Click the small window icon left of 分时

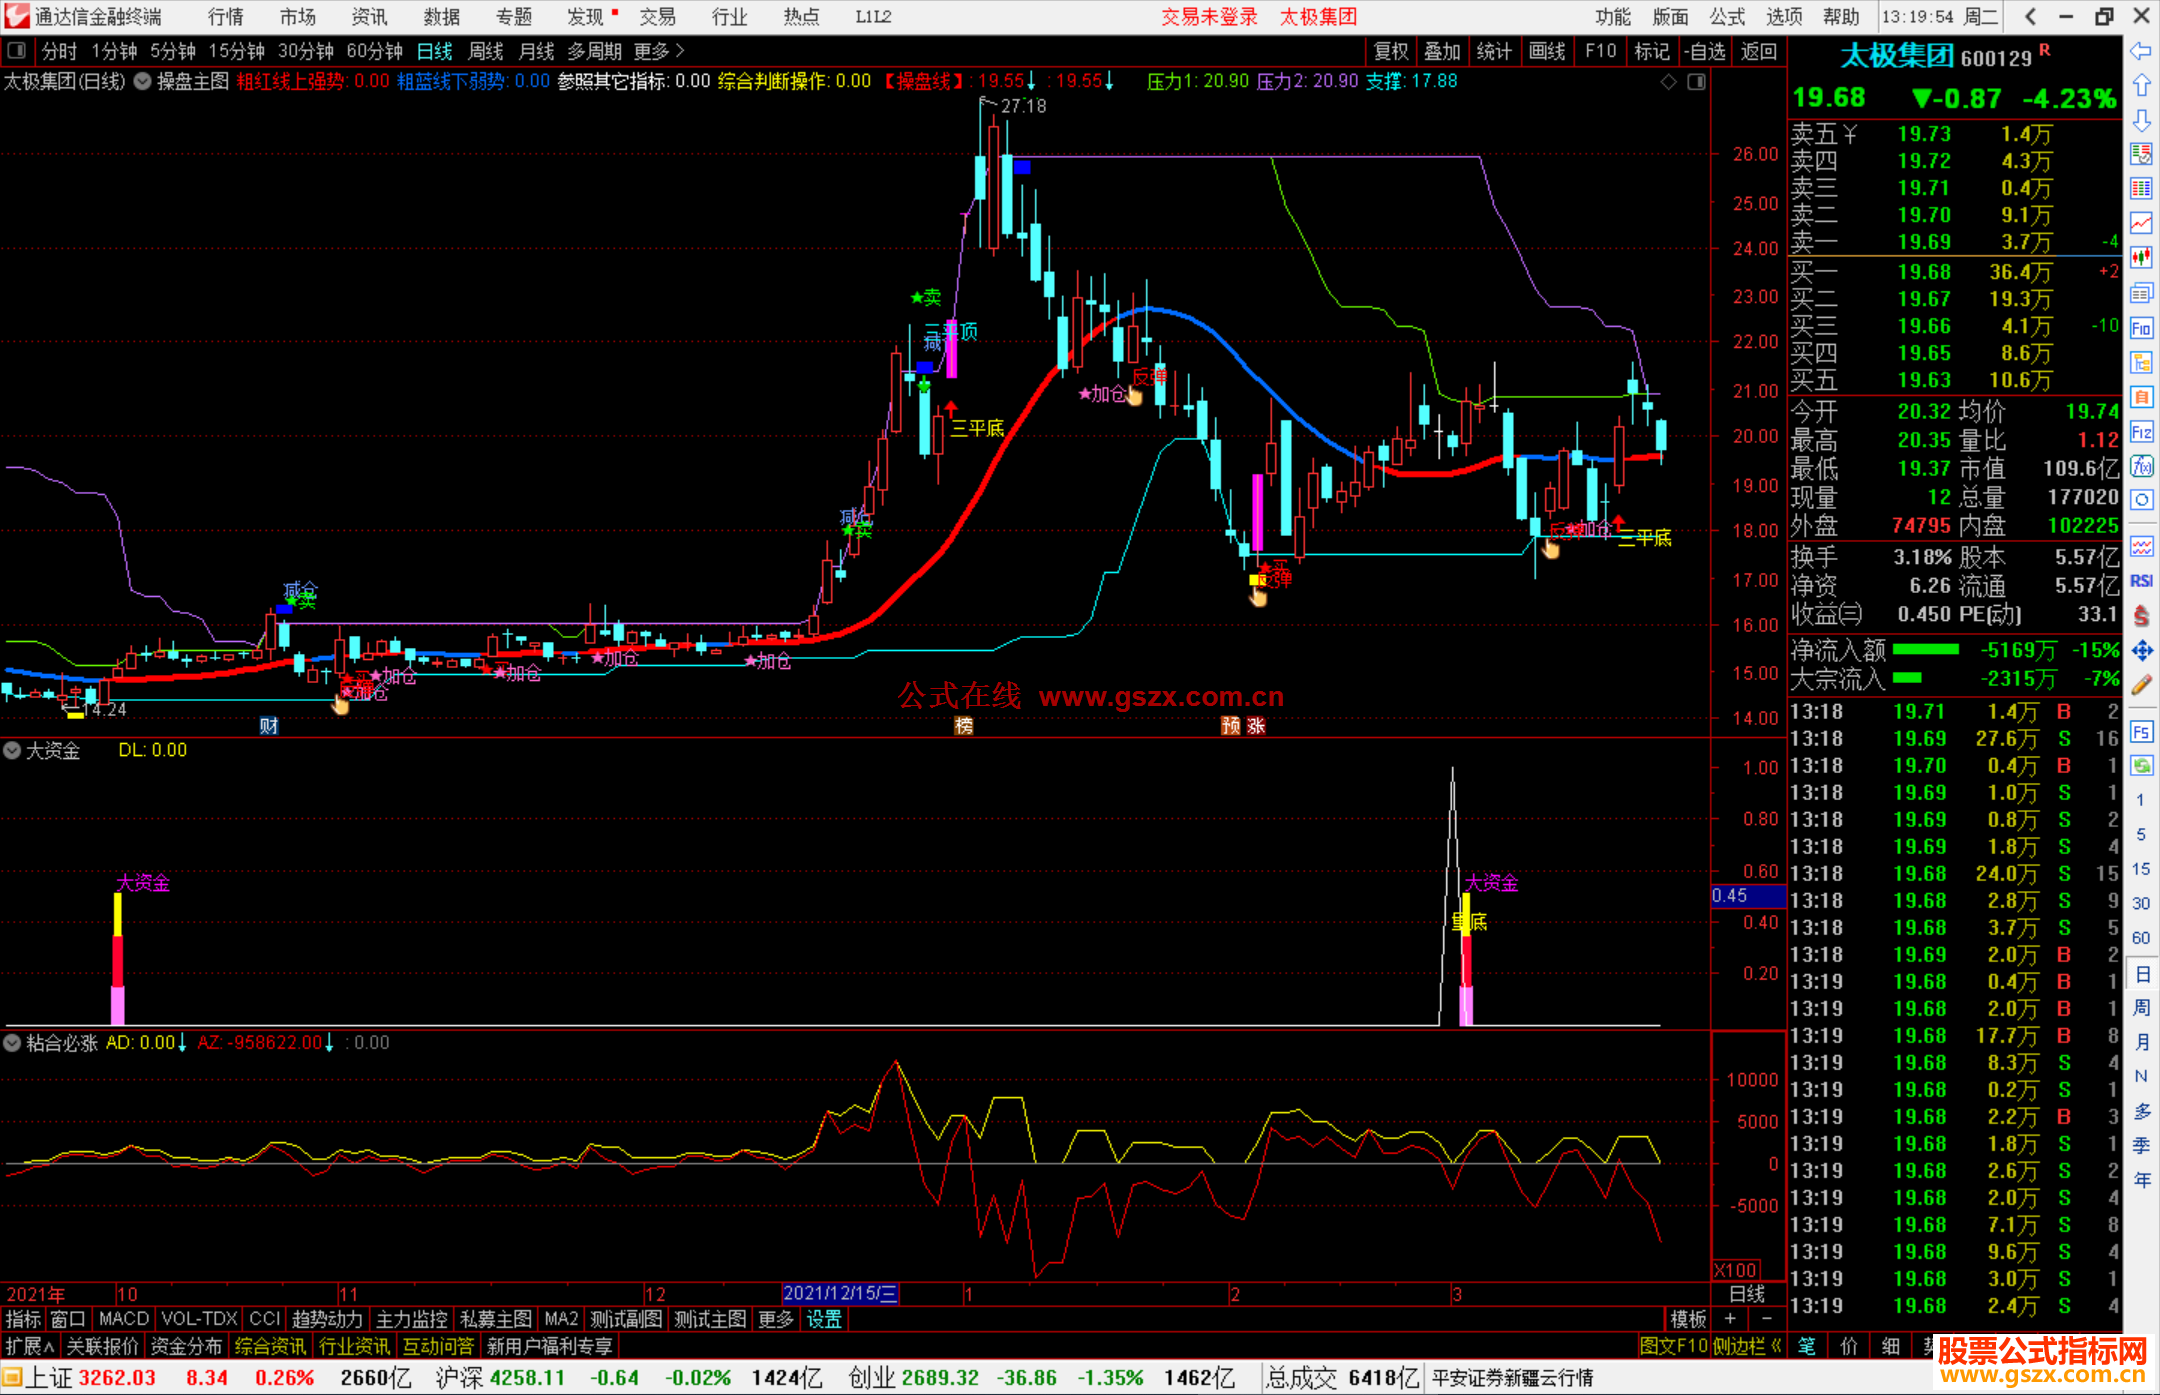click(16, 51)
